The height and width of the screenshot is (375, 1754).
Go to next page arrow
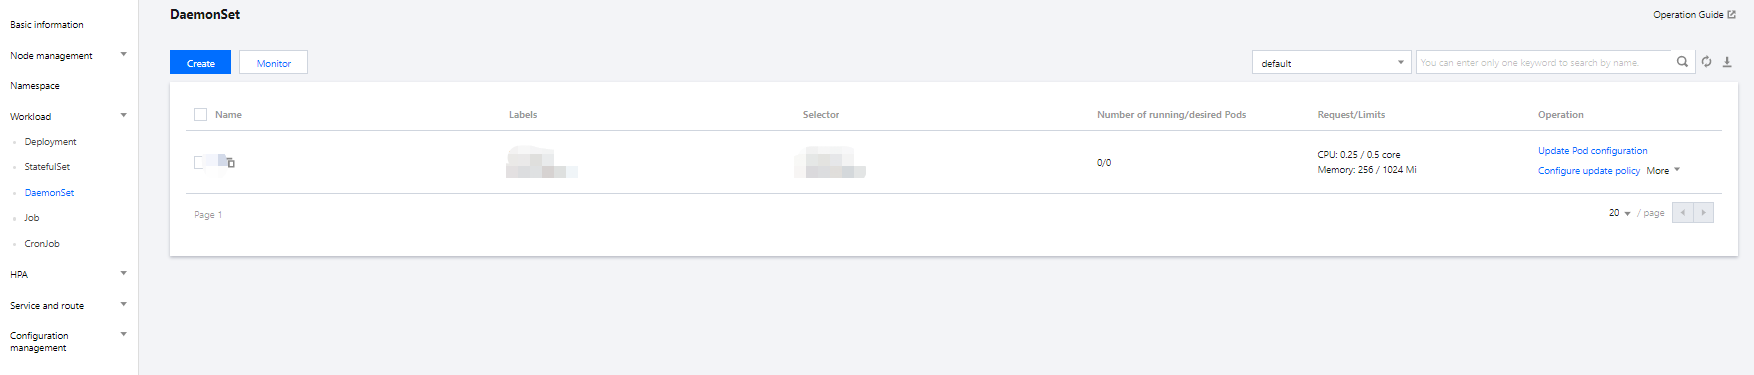pyautogui.click(x=1703, y=213)
